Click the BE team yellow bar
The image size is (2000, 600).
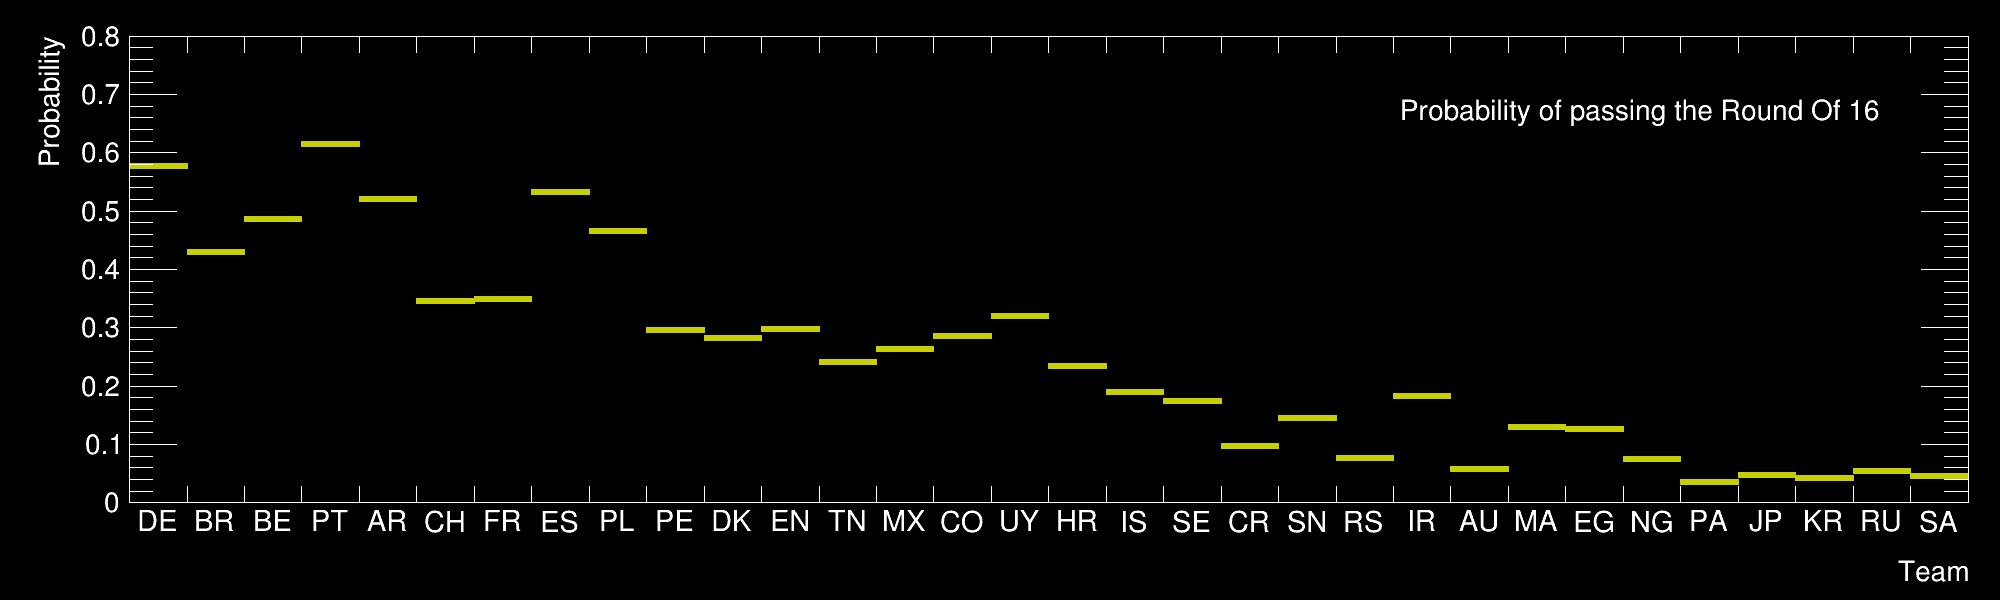273,219
